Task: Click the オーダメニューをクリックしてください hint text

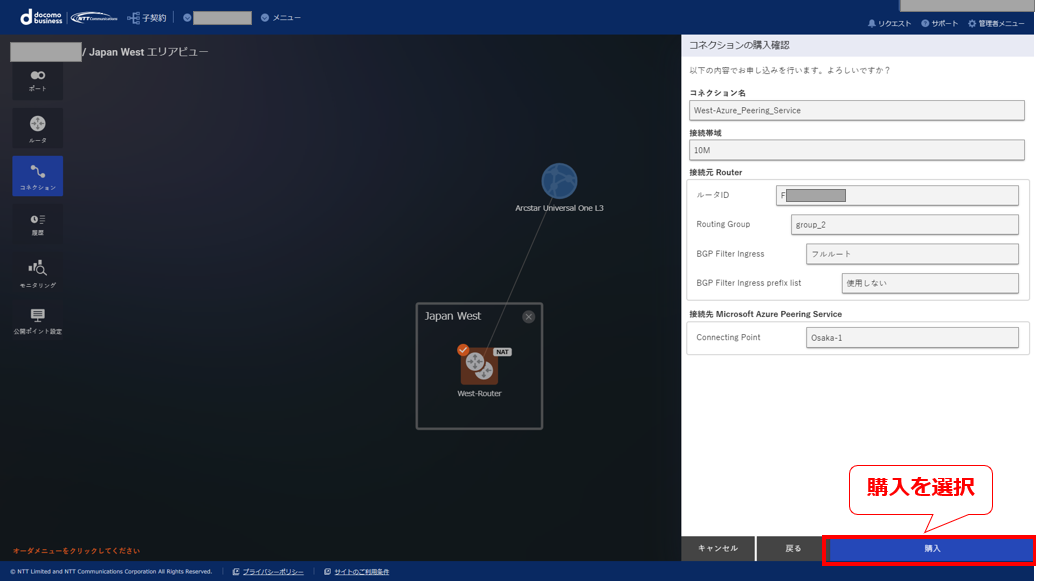Action: (x=77, y=551)
